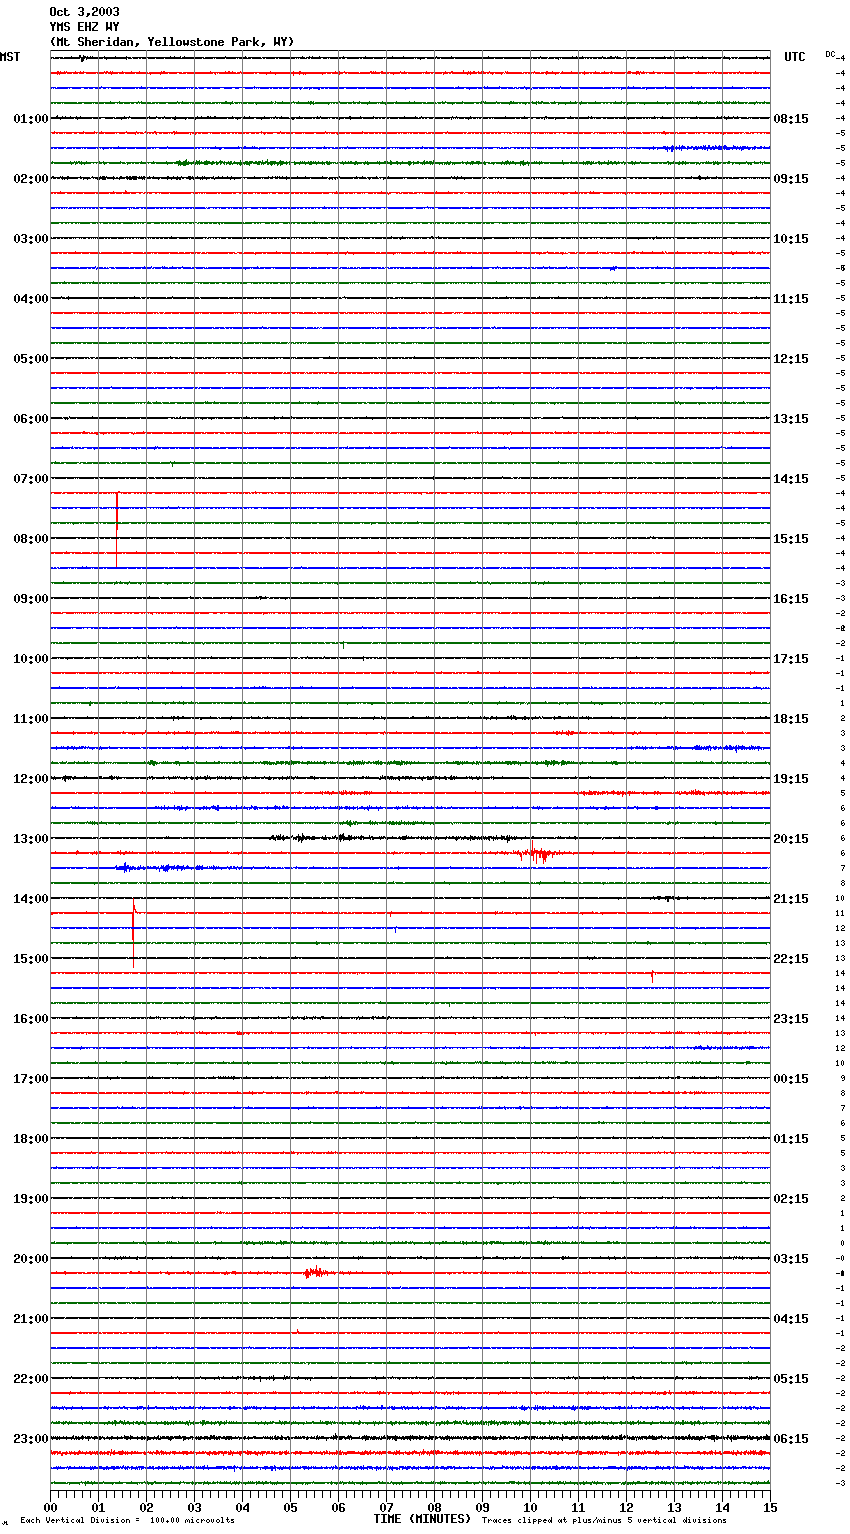Select the 10:00 MST time label
The width and height of the screenshot is (850, 1534).
(x=31, y=659)
